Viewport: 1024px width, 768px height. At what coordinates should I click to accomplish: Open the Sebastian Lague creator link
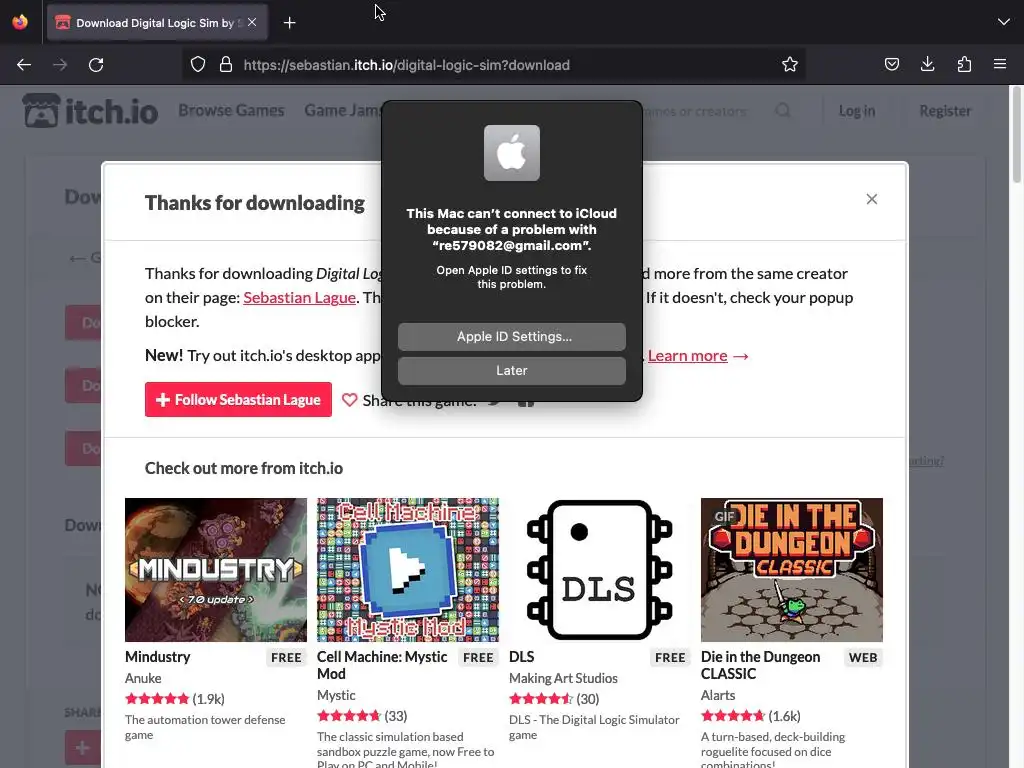coord(299,297)
